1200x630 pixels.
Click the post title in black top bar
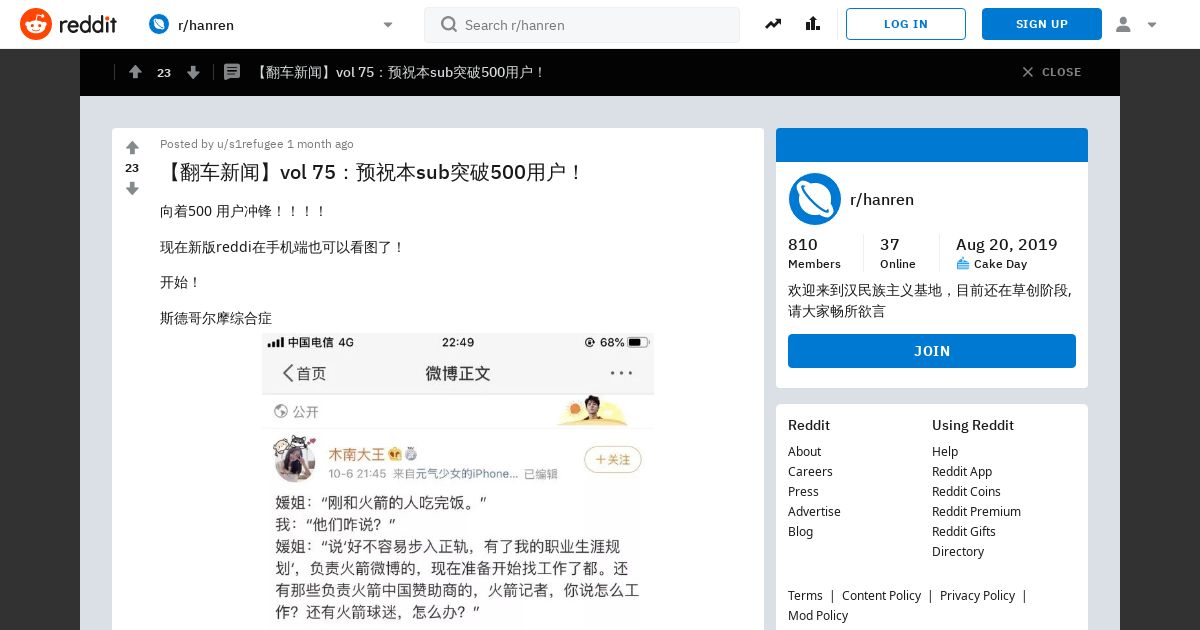pos(400,72)
